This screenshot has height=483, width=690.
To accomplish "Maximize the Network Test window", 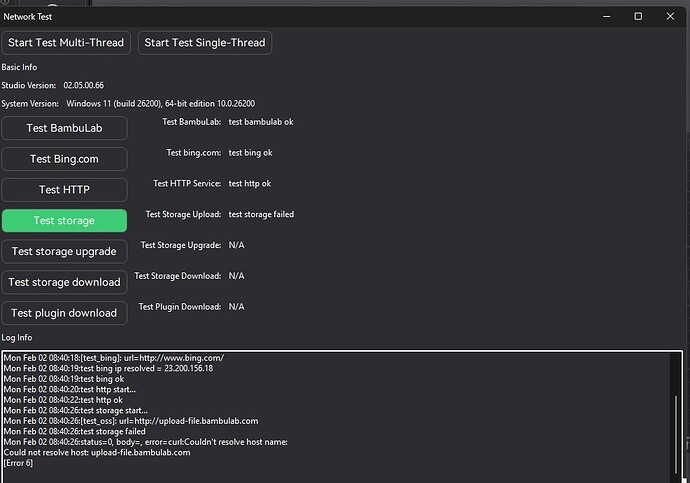I will 638,16.
